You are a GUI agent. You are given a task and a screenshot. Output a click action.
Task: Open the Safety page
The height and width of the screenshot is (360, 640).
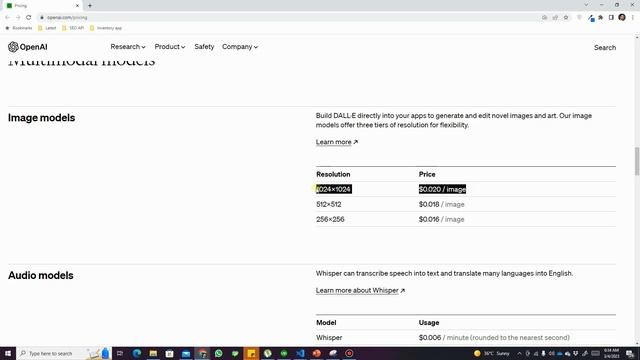tap(204, 47)
